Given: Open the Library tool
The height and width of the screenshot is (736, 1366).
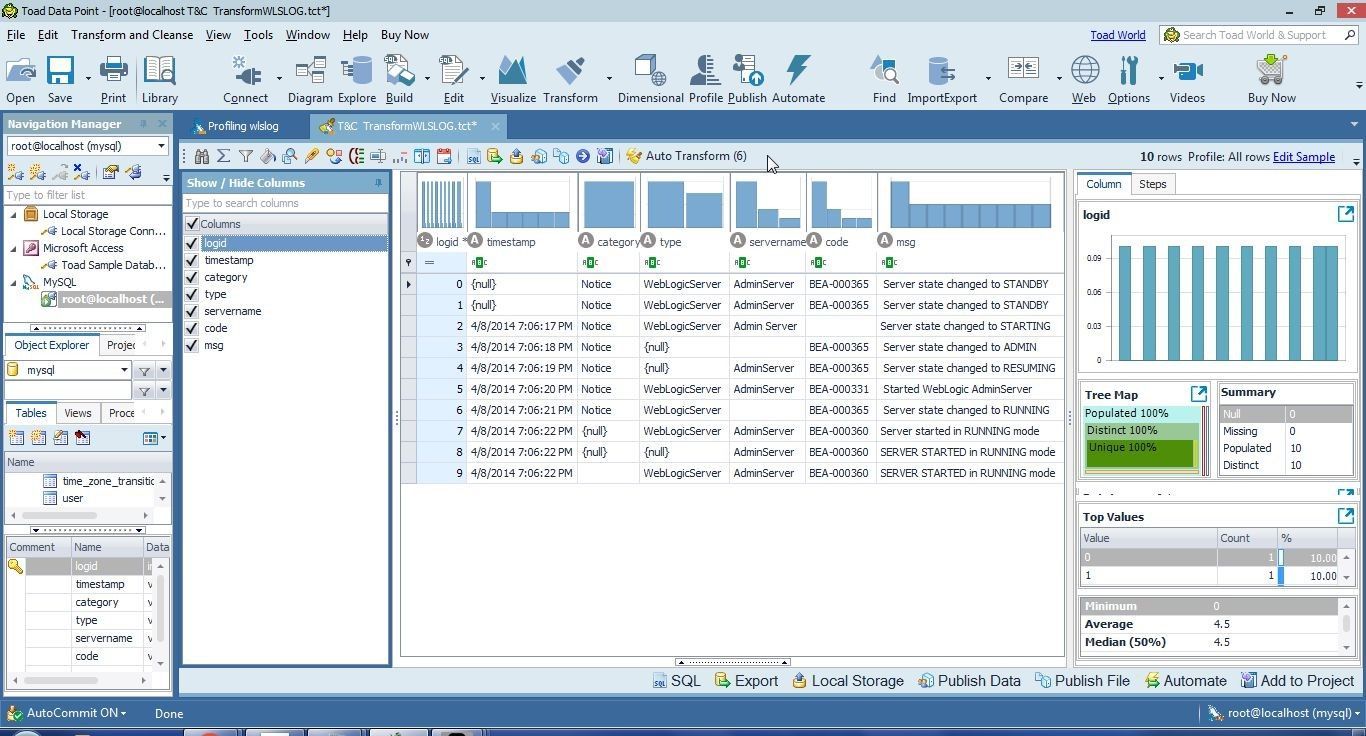Looking at the screenshot, I should [x=159, y=79].
